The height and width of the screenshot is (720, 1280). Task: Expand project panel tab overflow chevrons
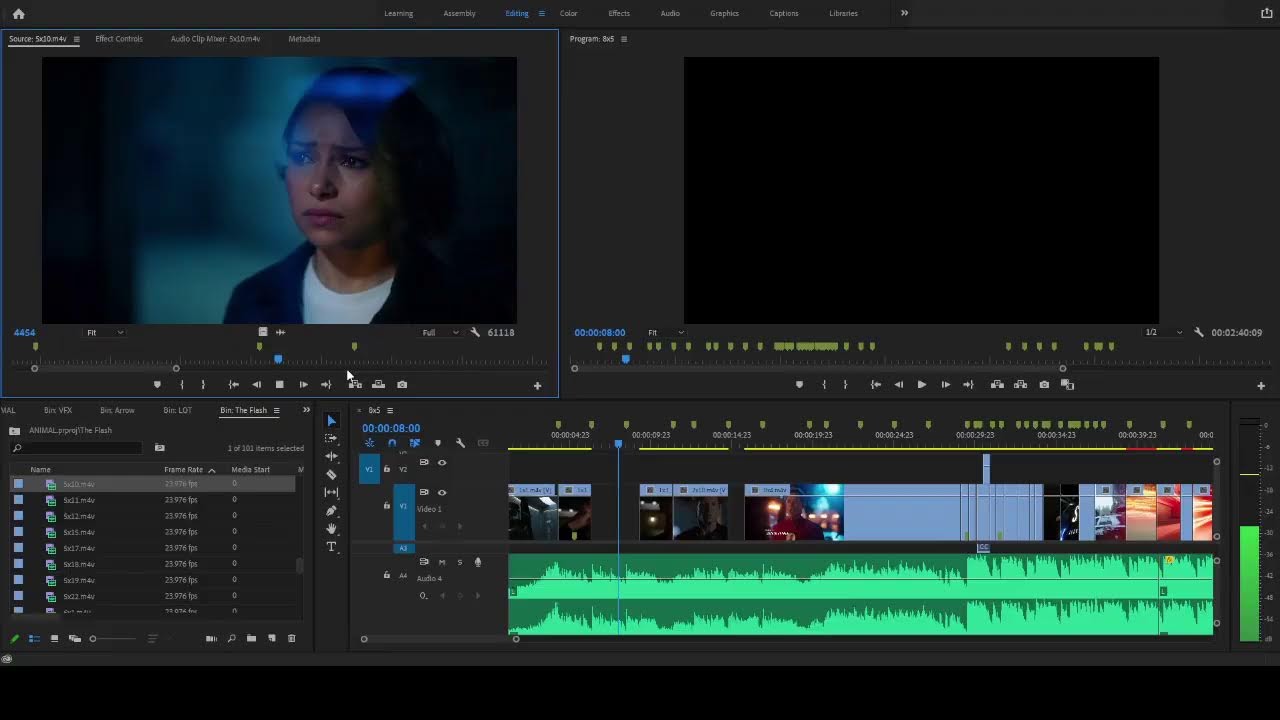click(x=306, y=410)
